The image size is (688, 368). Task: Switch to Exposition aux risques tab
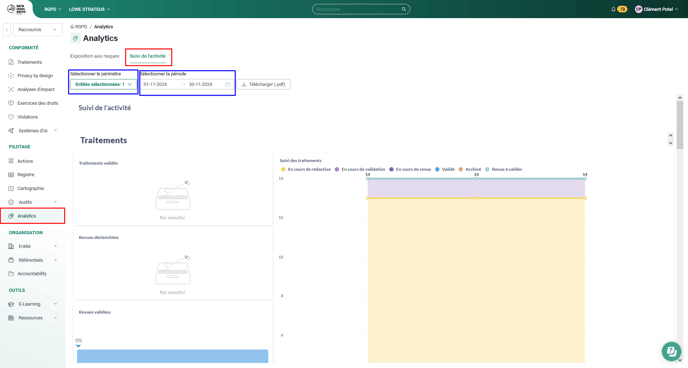[x=94, y=56]
